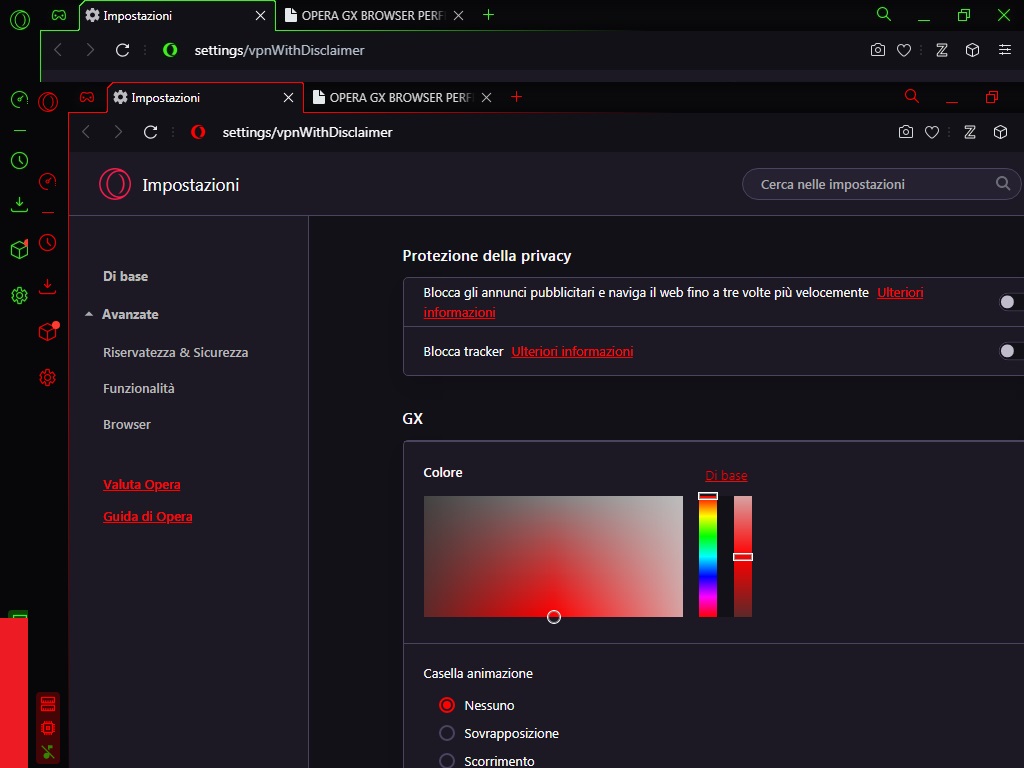This screenshot has width=1024, height=768.
Task: Open Settings gear in red window sidebar
Action: pyautogui.click(x=48, y=377)
